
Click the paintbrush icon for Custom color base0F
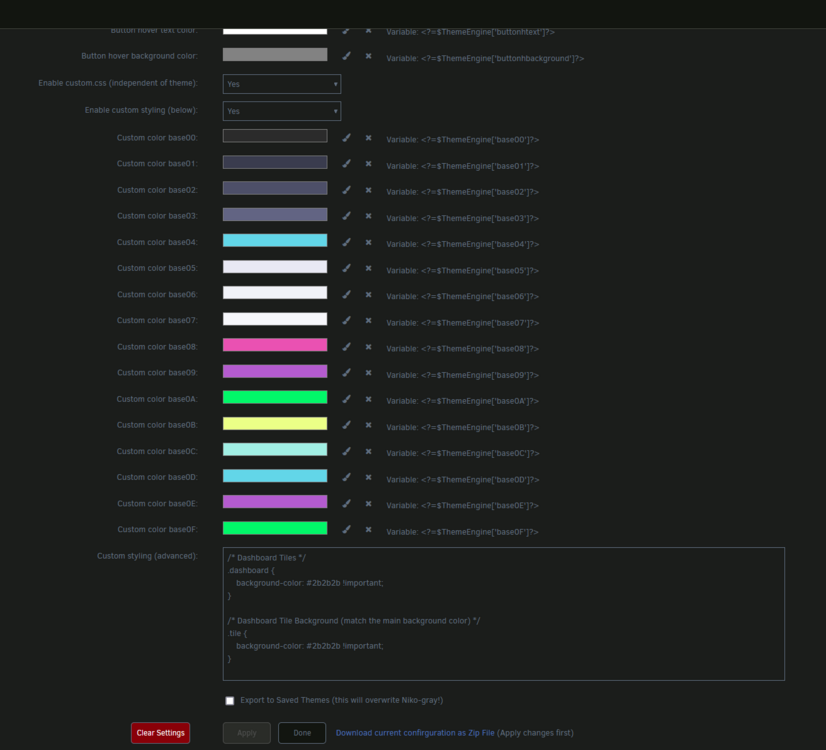coord(346,529)
